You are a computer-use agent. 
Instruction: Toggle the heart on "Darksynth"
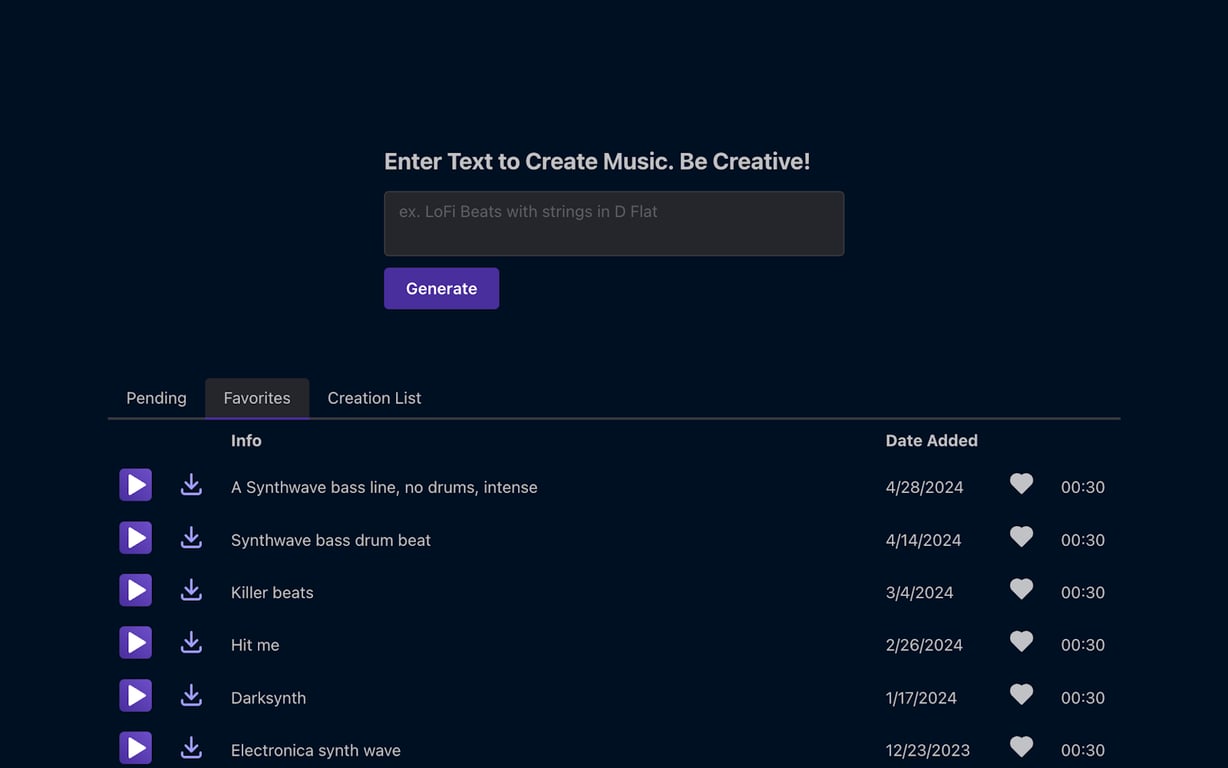pos(1021,693)
